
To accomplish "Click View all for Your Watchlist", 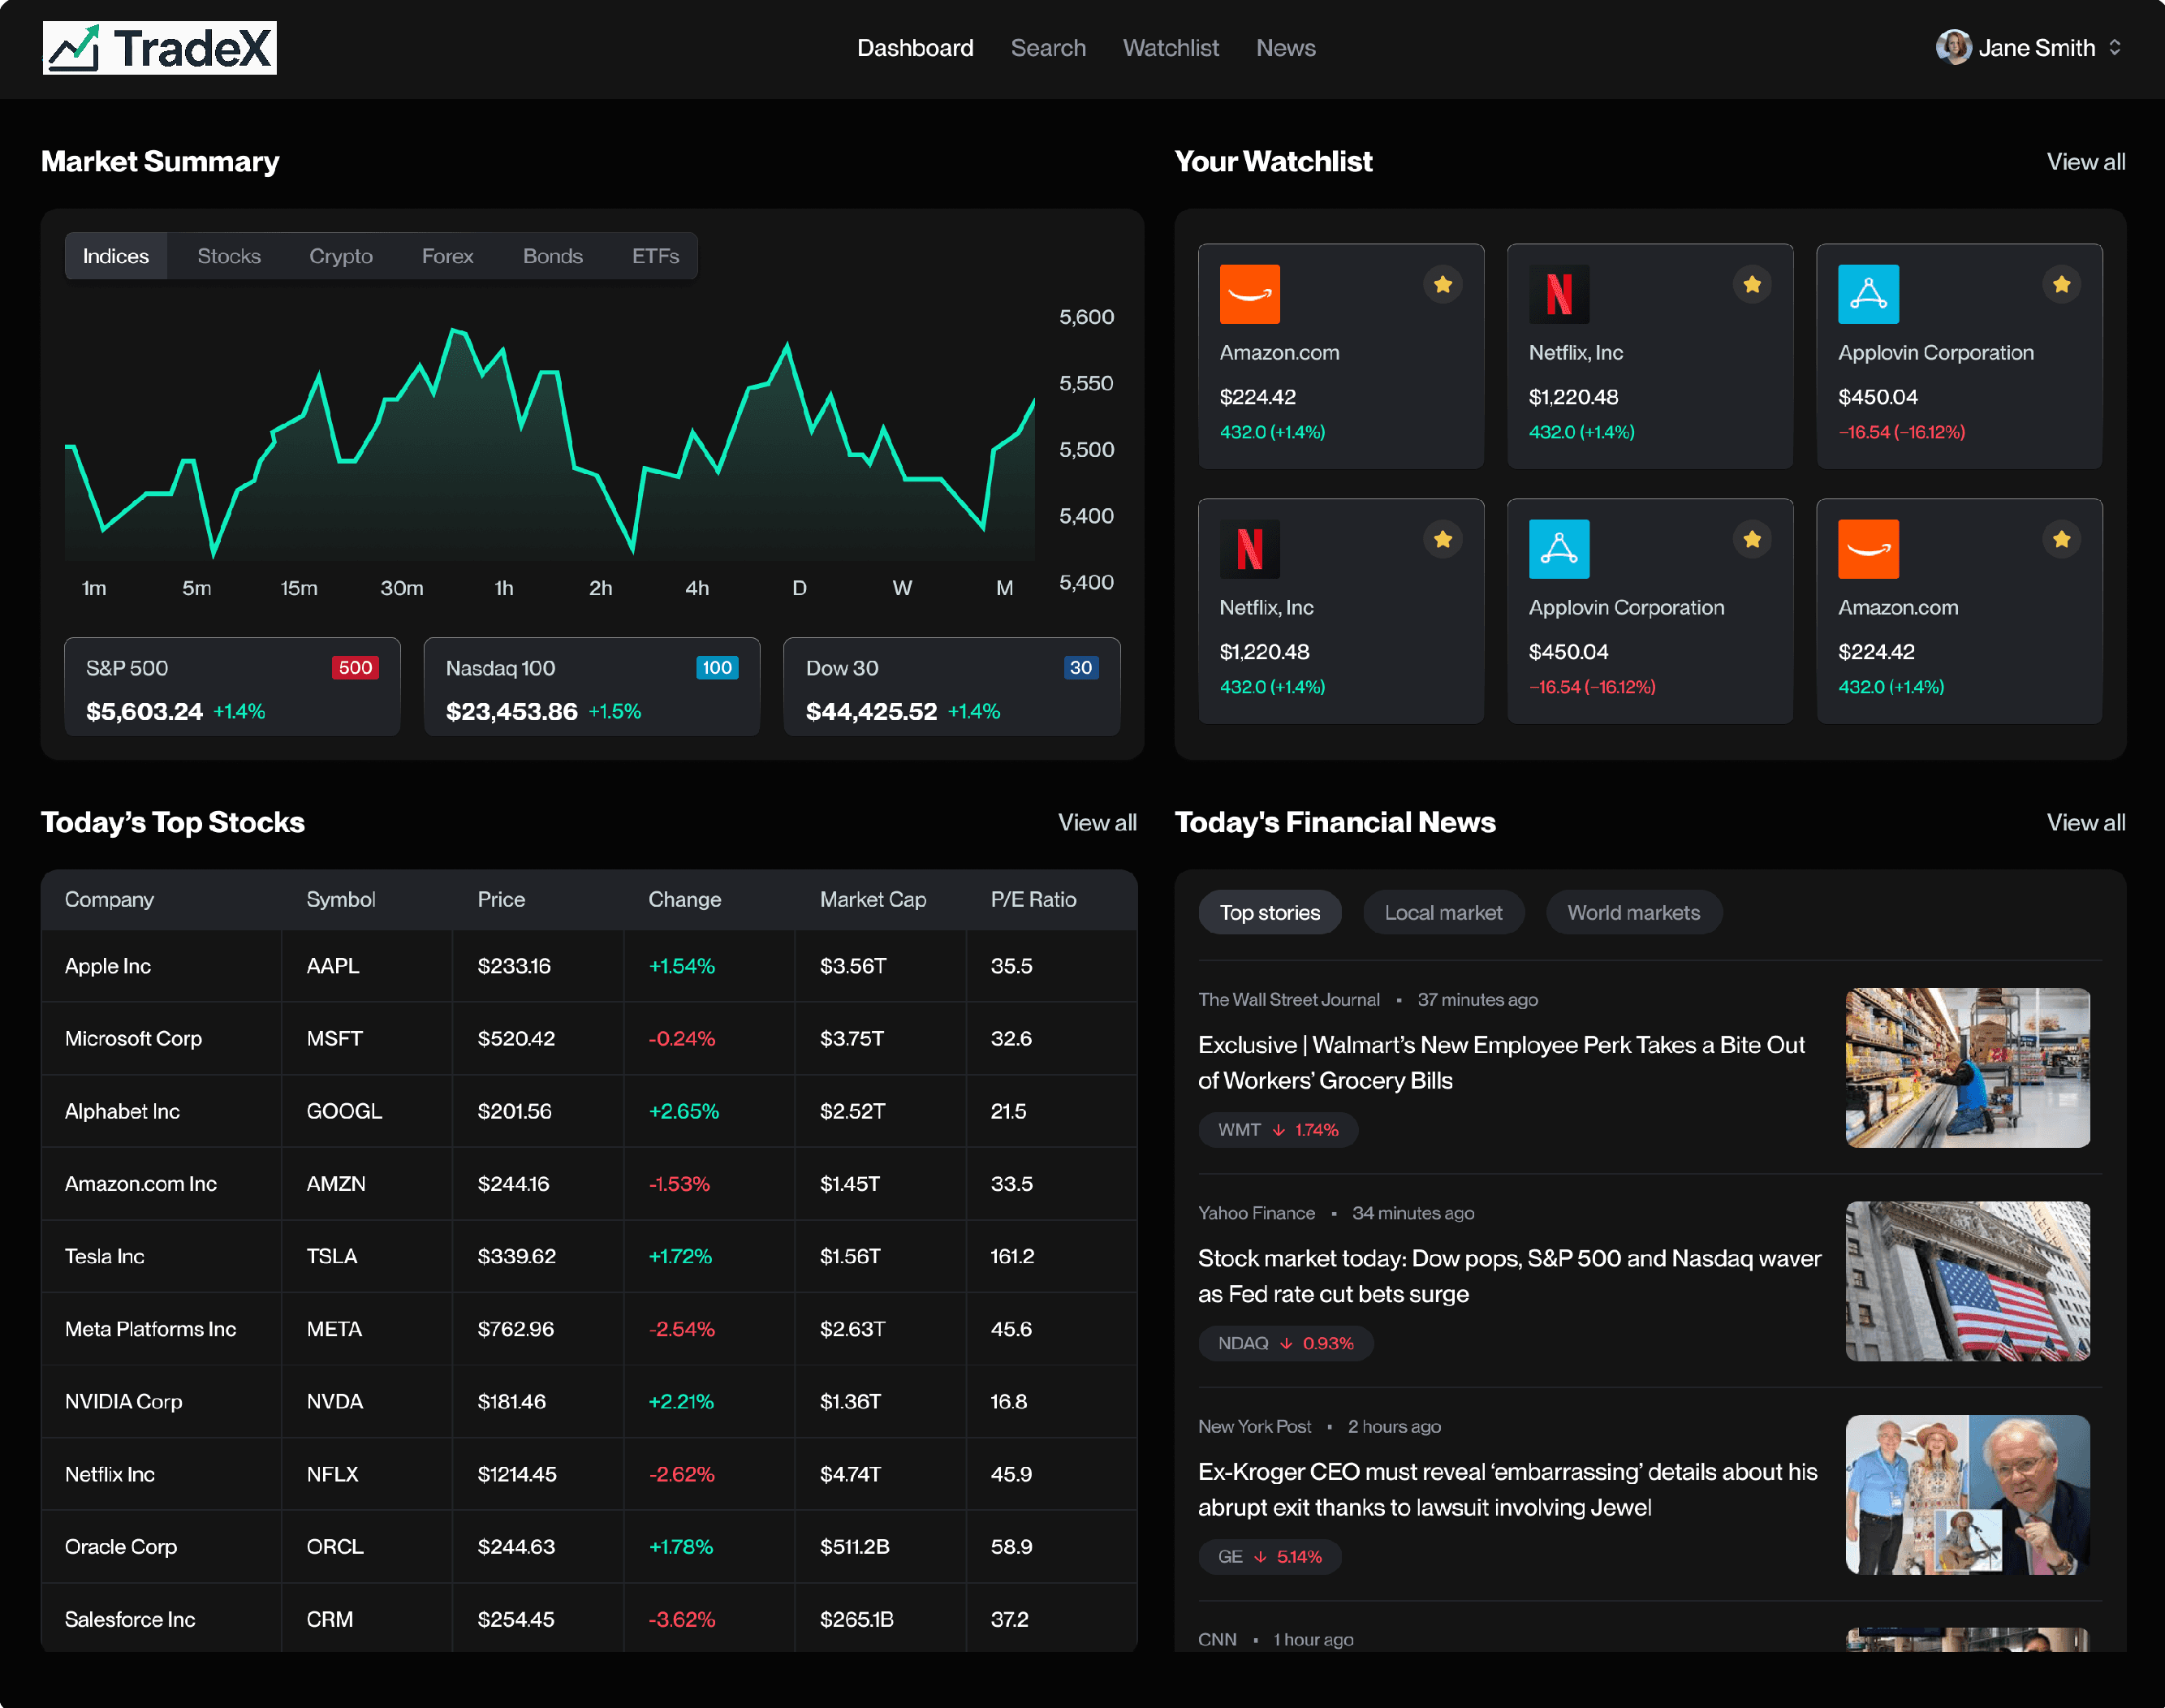I will point(2085,162).
